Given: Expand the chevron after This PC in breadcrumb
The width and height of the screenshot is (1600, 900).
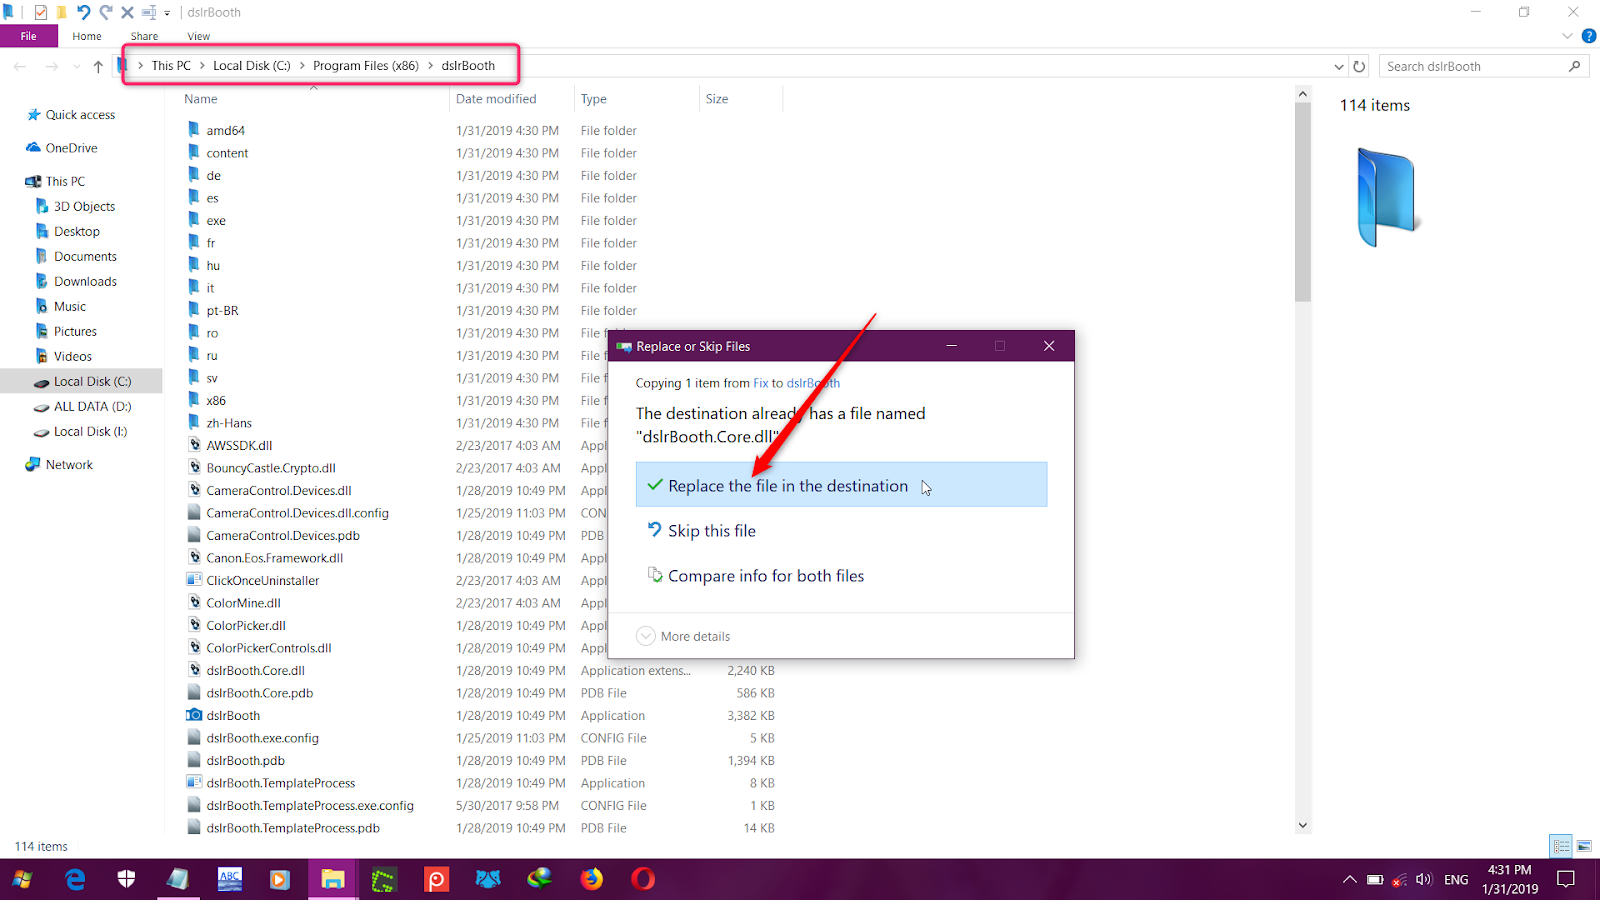Looking at the screenshot, I should click(x=202, y=66).
